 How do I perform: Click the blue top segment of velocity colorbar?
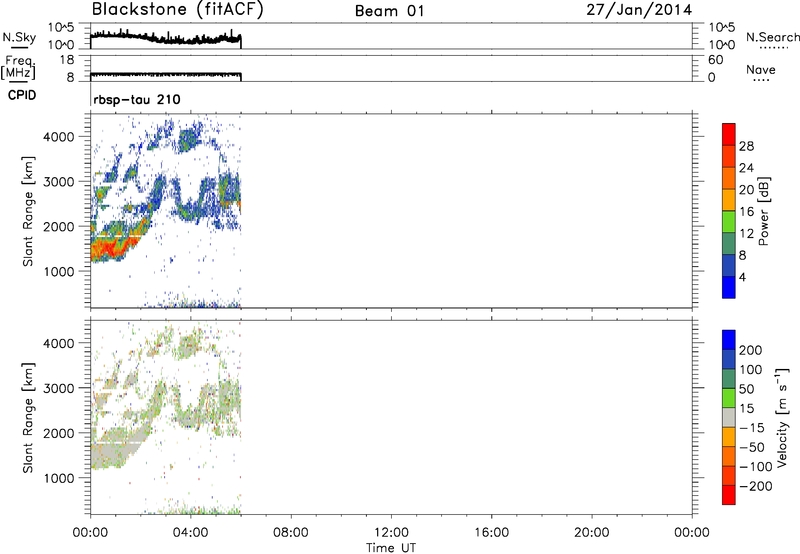[x=729, y=340]
